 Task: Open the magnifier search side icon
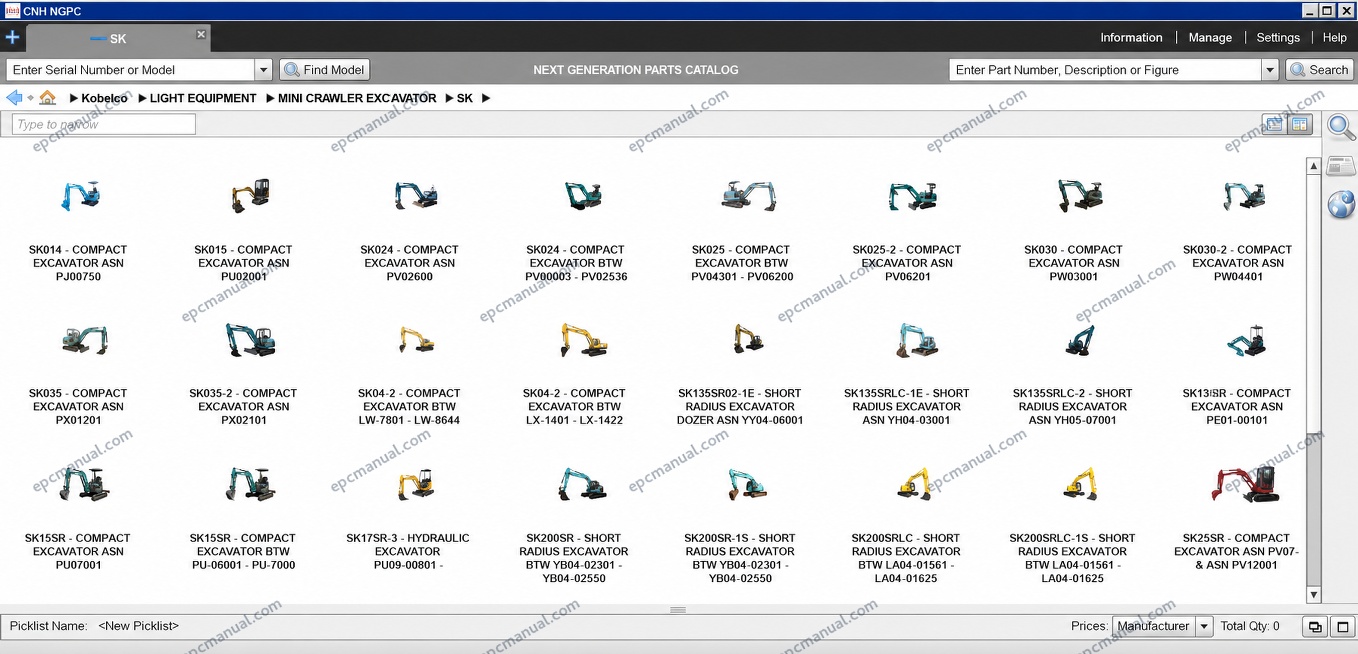1341,127
